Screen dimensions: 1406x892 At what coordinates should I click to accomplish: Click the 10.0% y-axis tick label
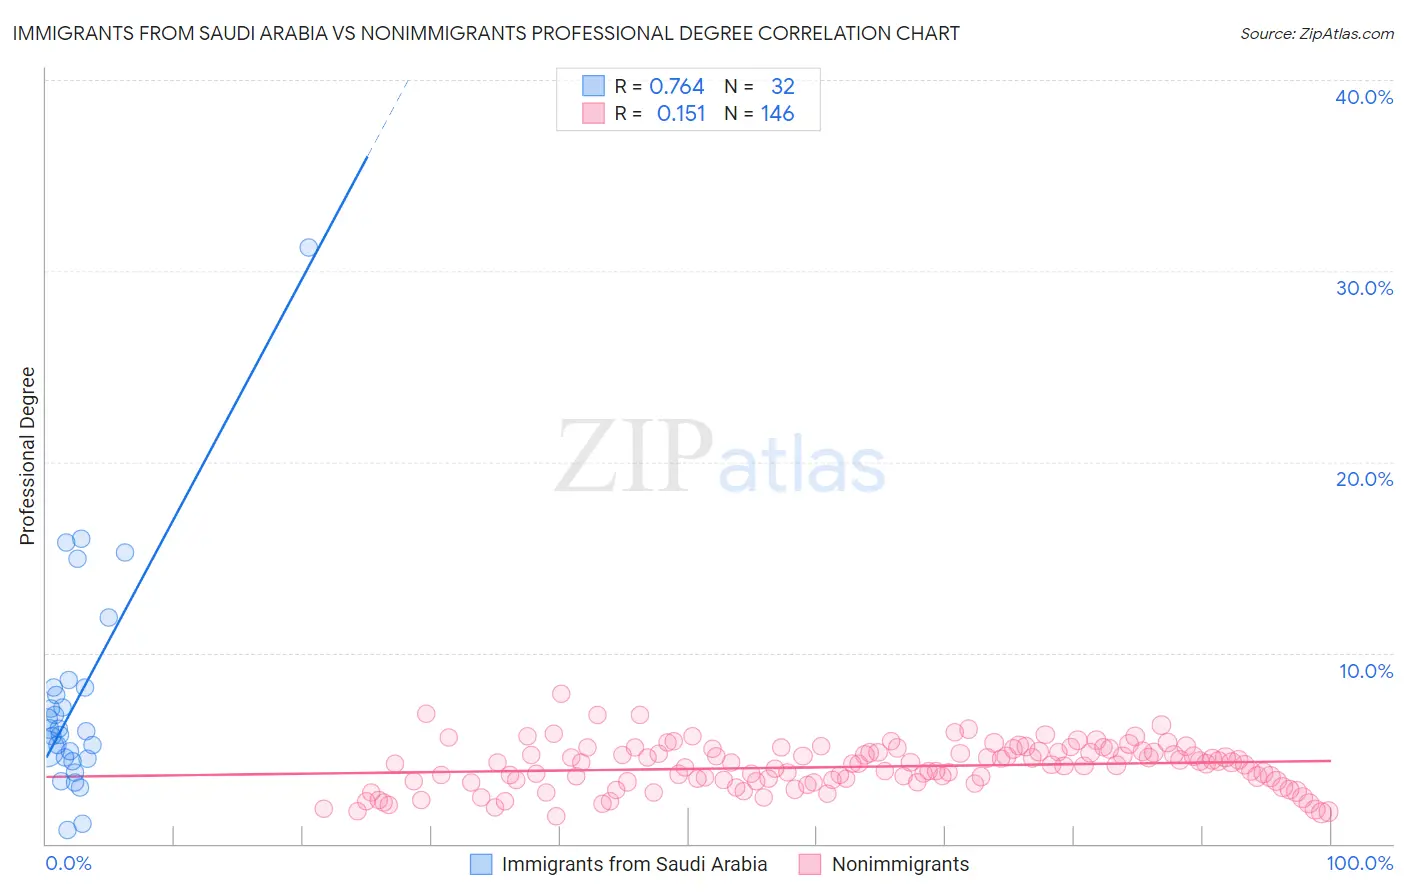point(1365,671)
